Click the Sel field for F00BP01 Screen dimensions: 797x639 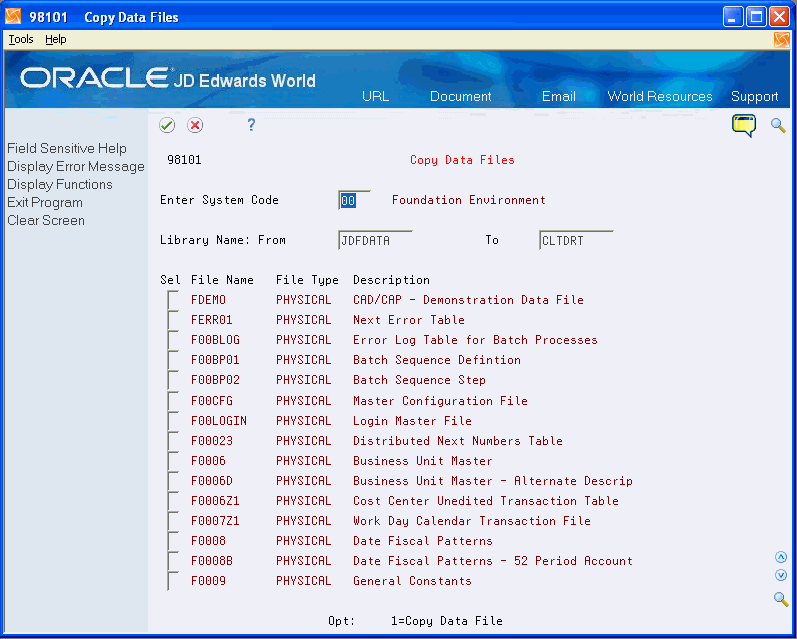pos(173,360)
